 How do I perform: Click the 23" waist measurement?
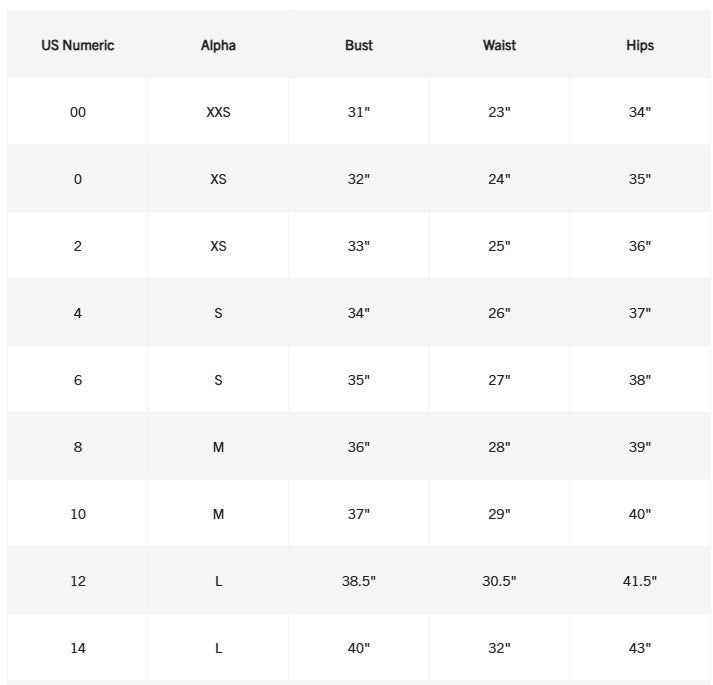499,112
